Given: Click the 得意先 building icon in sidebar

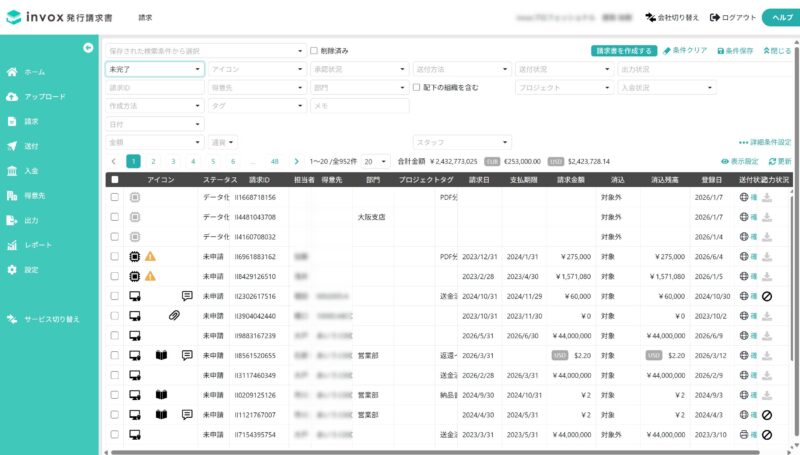Looking at the screenshot, I should (x=12, y=195).
